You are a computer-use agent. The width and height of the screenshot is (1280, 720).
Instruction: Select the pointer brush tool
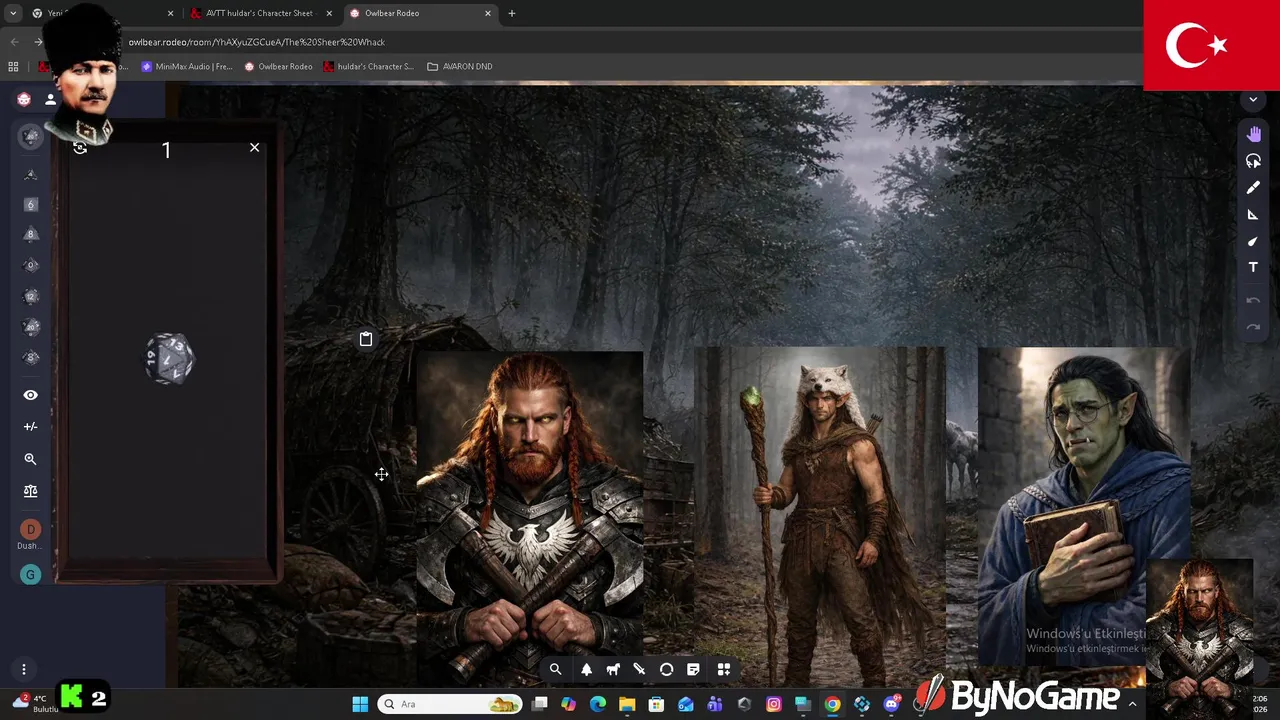(x=1254, y=241)
